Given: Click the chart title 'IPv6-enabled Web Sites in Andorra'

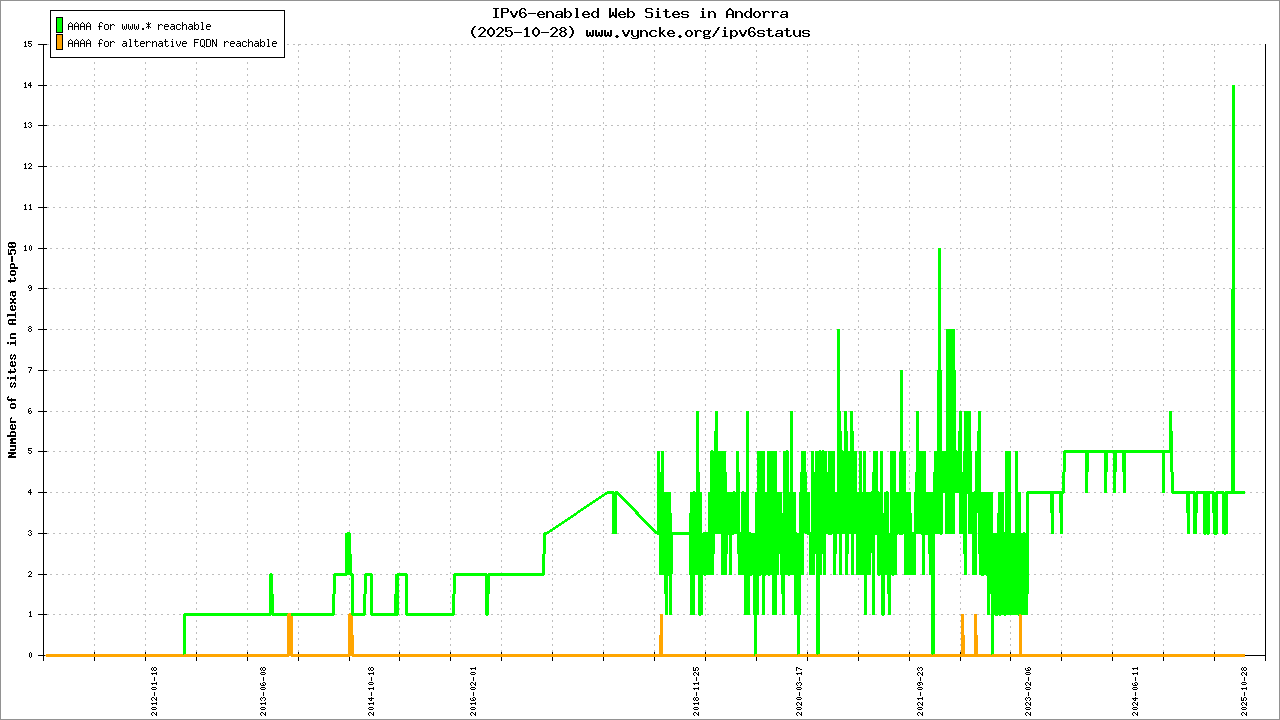Looking at the screenshot, I should click(640, 14).
